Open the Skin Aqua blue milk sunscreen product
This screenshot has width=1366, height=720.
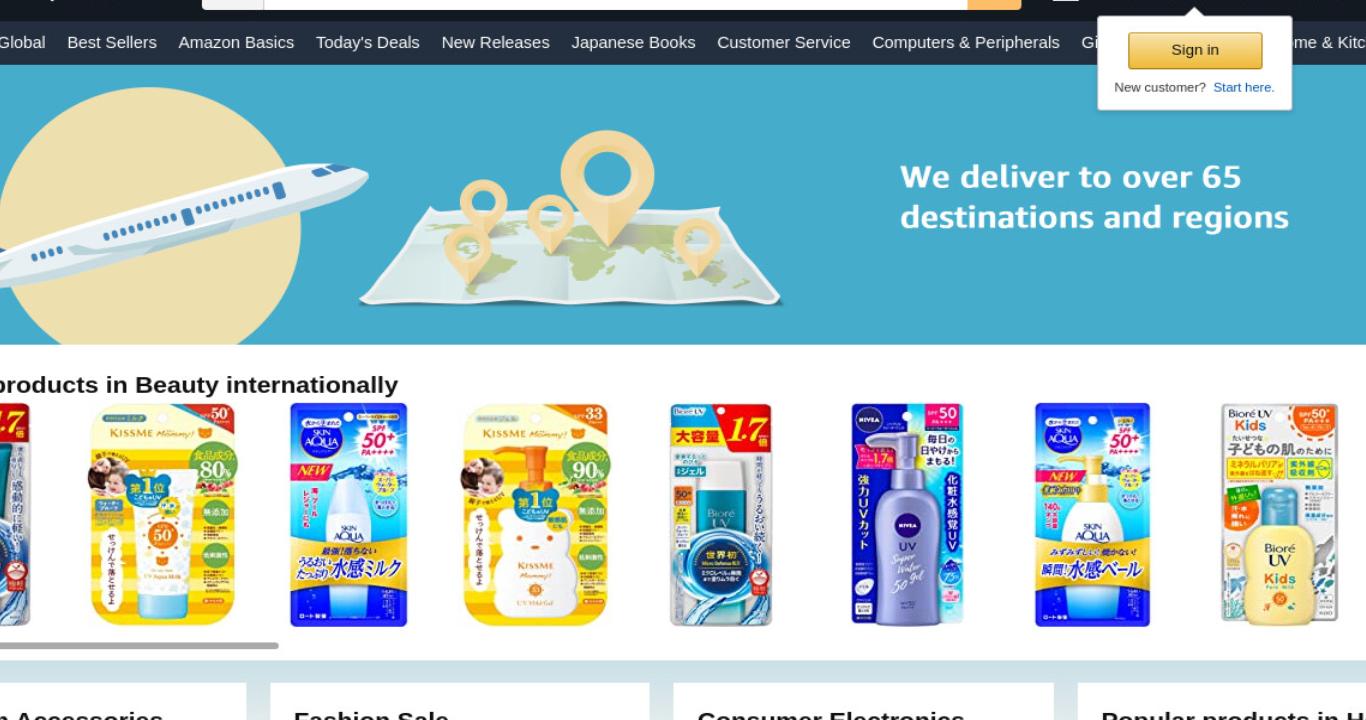coord(349,515)
